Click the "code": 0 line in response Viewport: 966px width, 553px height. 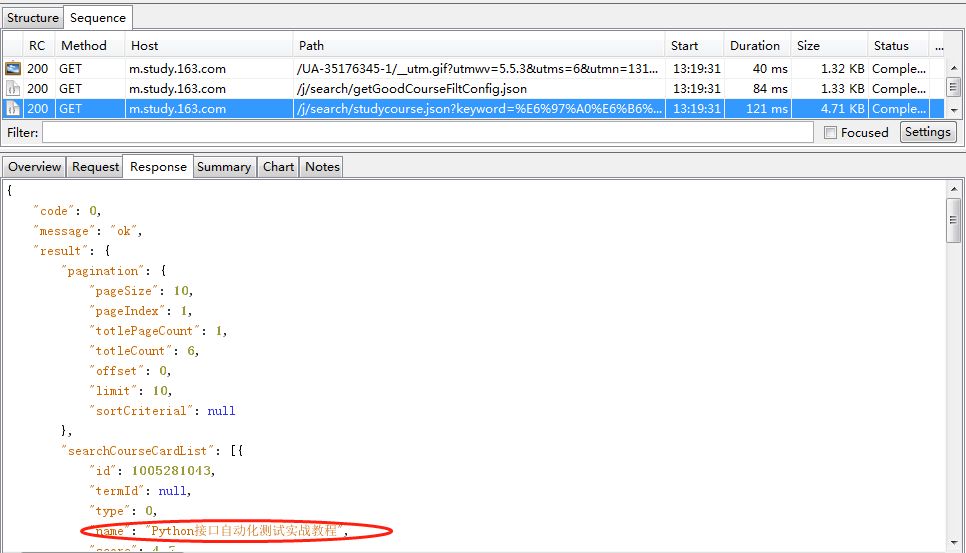pos(67,211)
